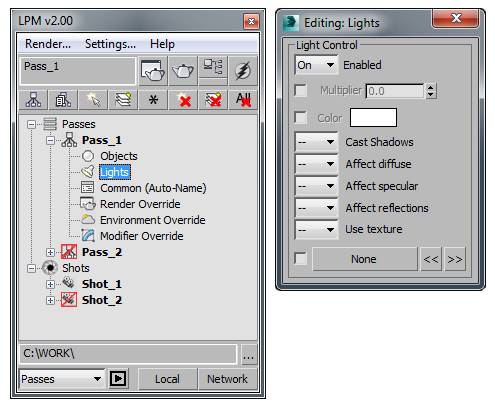Click the All with red X icon
The image size is (495, 406).
[243, 100]
